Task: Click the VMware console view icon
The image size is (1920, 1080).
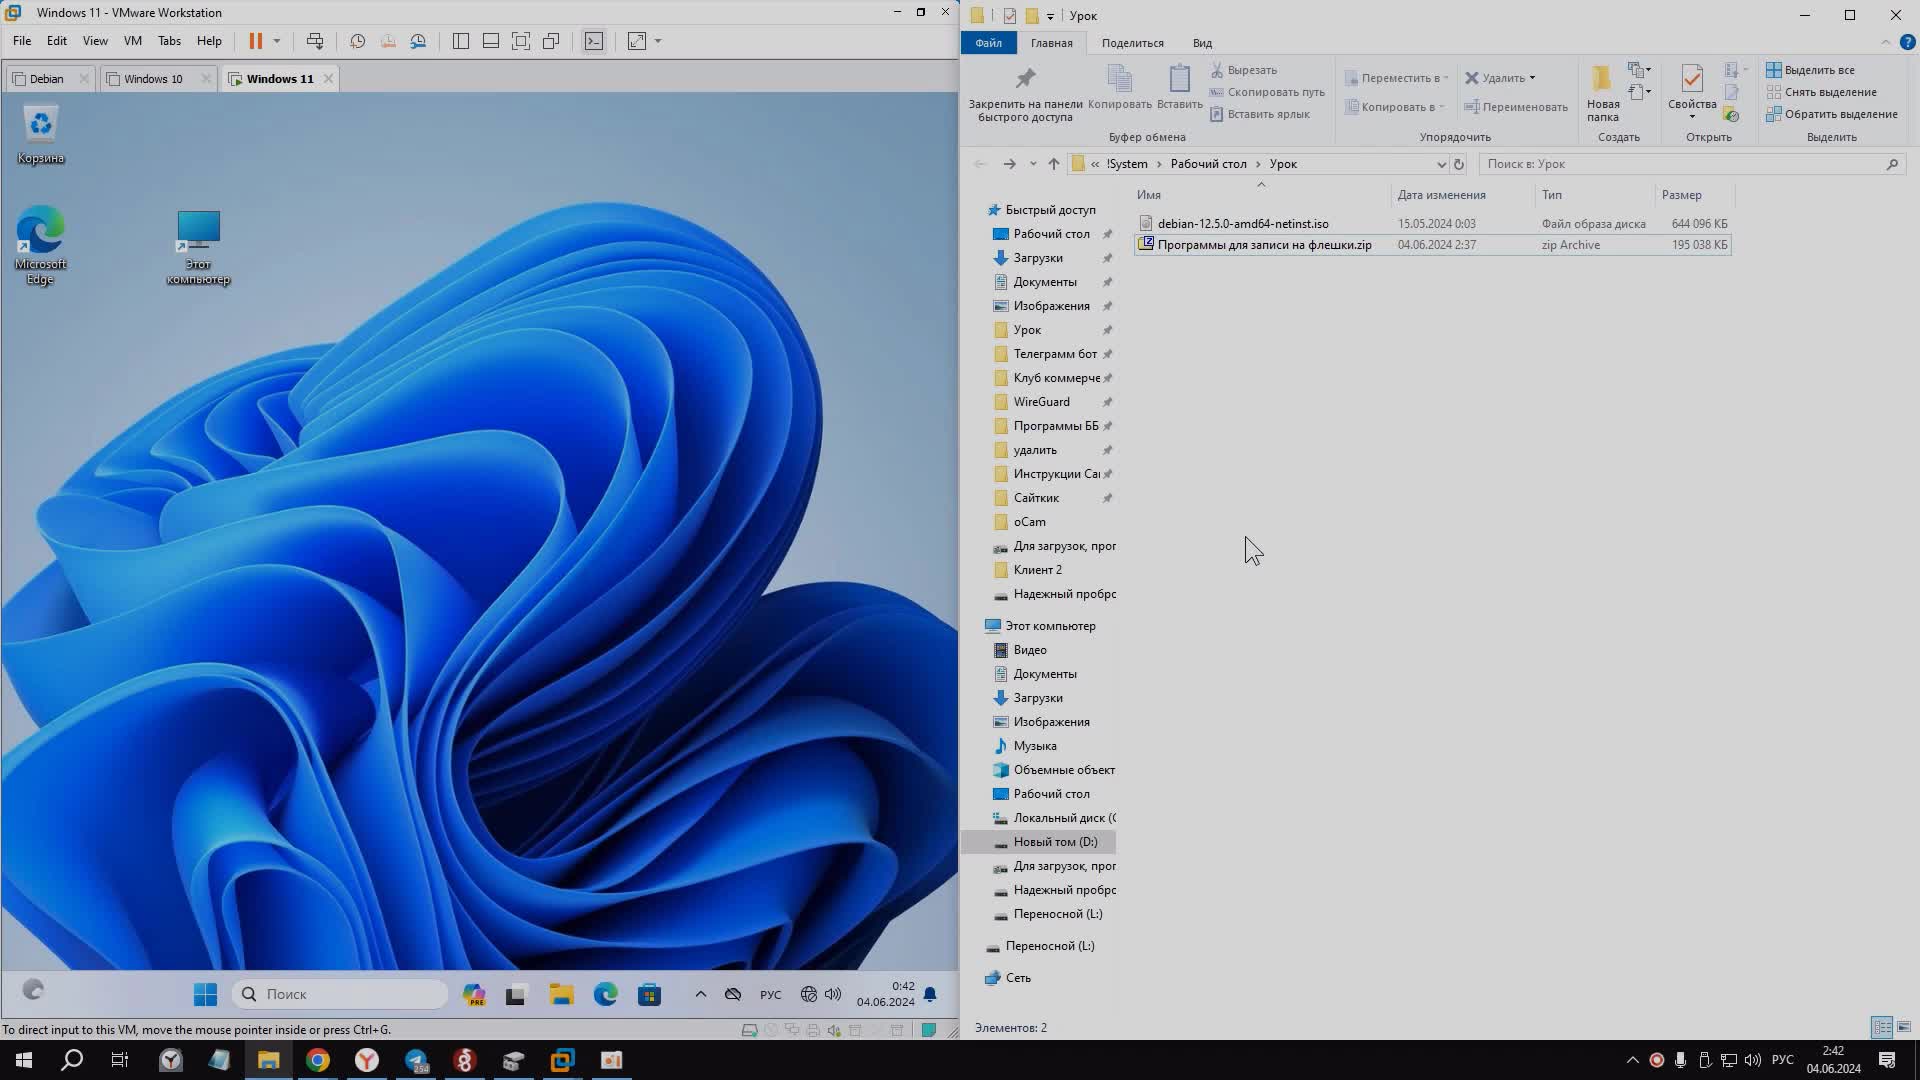Action: (594, 41)
